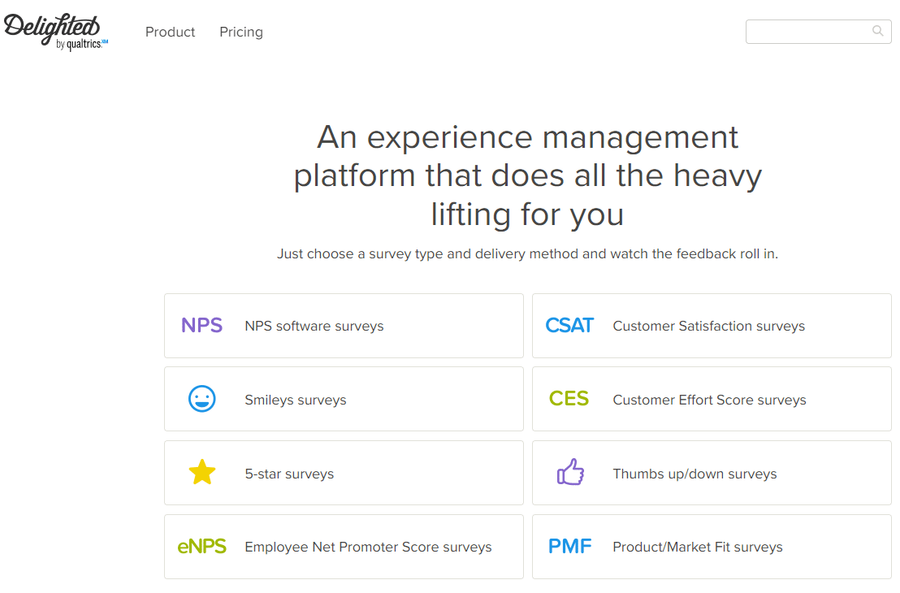
Task: Click the Delighted by Qualtrics logo
Action: click(x=56, y=32)
